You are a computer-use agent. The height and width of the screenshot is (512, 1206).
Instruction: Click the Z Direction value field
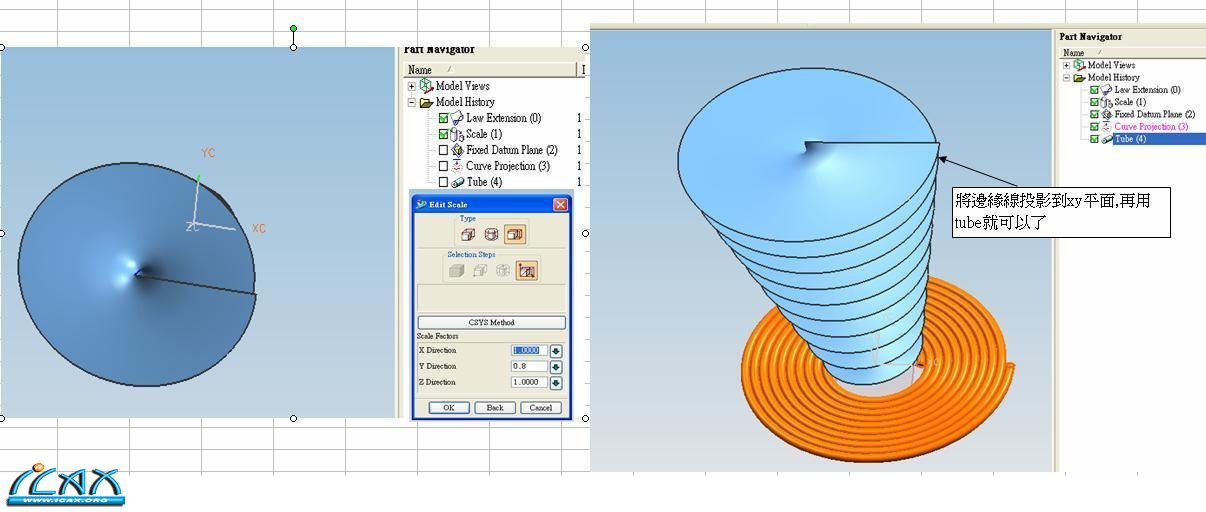pos(530,382)
